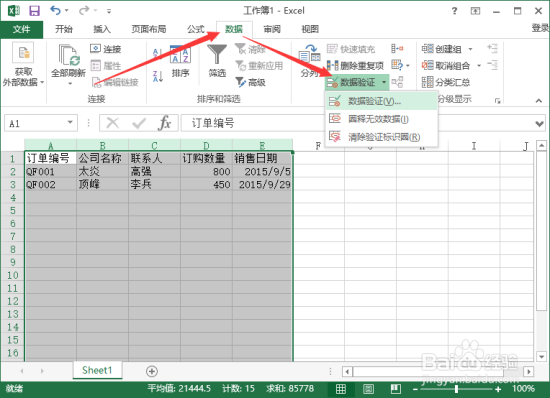
Task: Sort descending with the Z-A icon
Action: click(x=157, y=76)
